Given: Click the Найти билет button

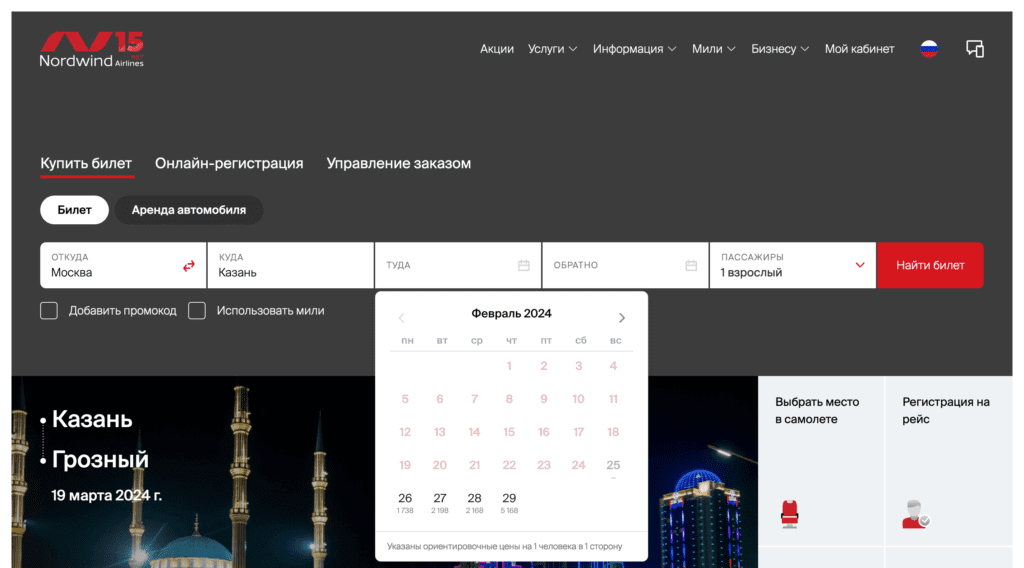Looking at the screenshot, I should 930,265.
